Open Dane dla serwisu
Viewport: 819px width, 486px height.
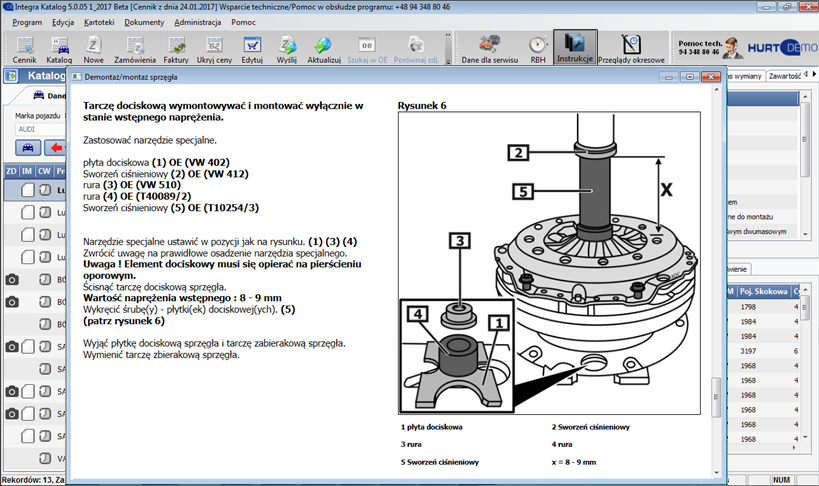489,49
